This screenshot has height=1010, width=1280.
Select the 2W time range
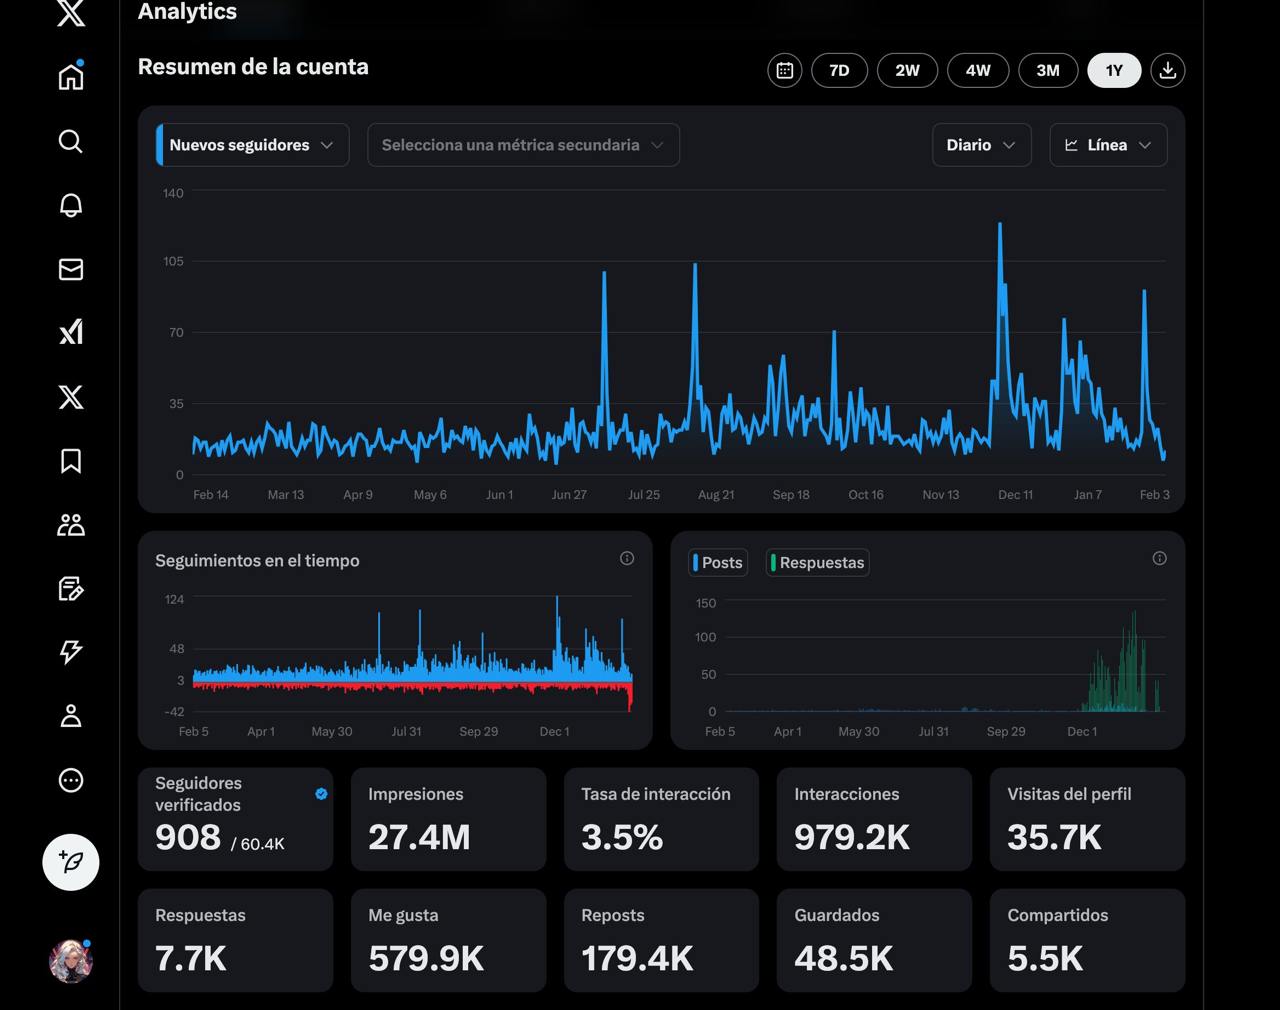tap(907, 71)
